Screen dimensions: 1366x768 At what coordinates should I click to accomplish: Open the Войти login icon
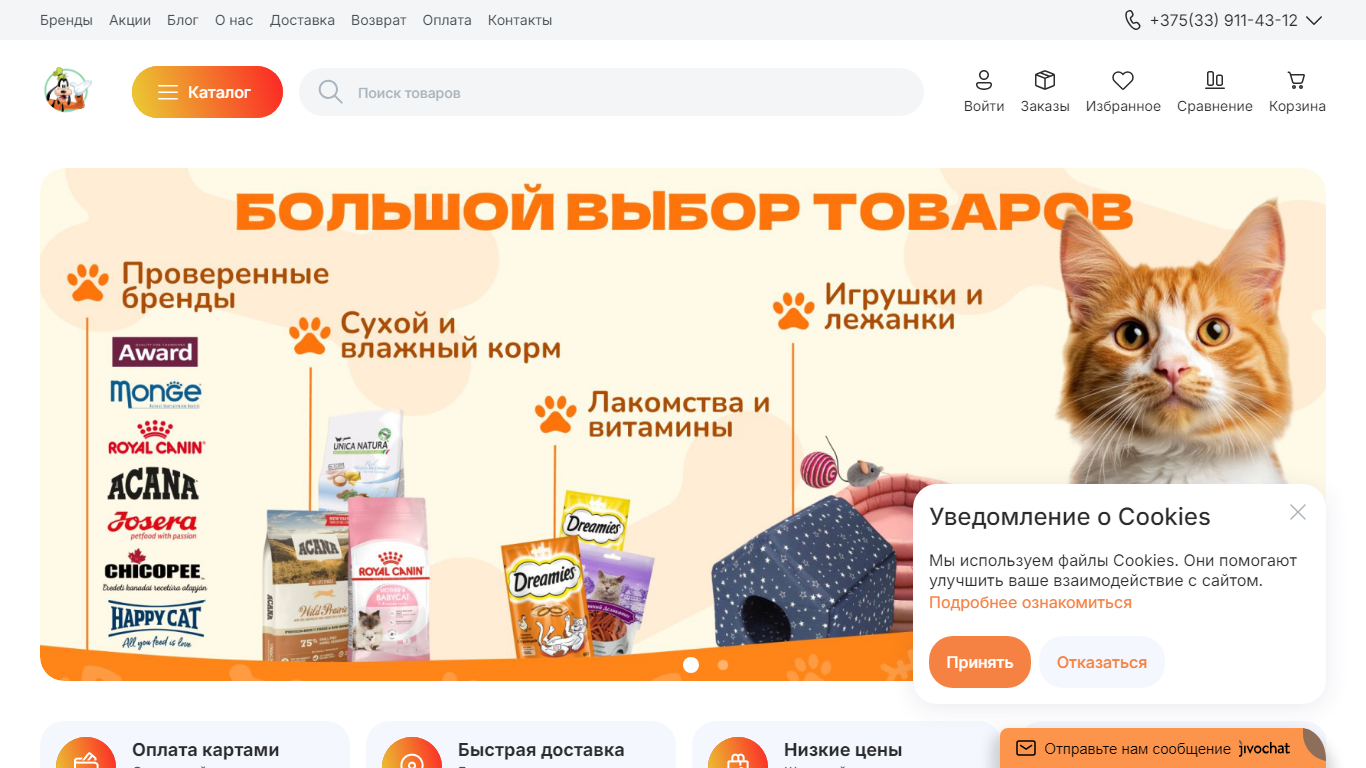[x=984, y=80]
